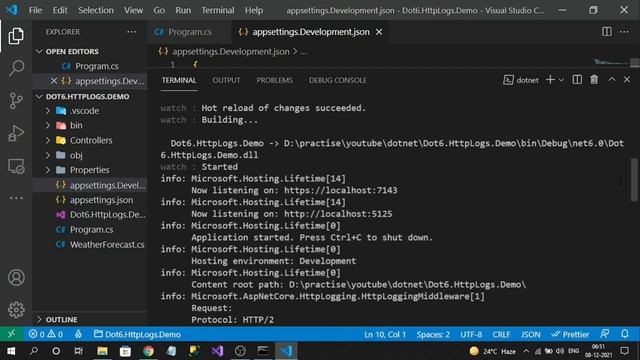This screenshot has height=360, width=640.
Task: Open the File menu
Action: point(35,10)
